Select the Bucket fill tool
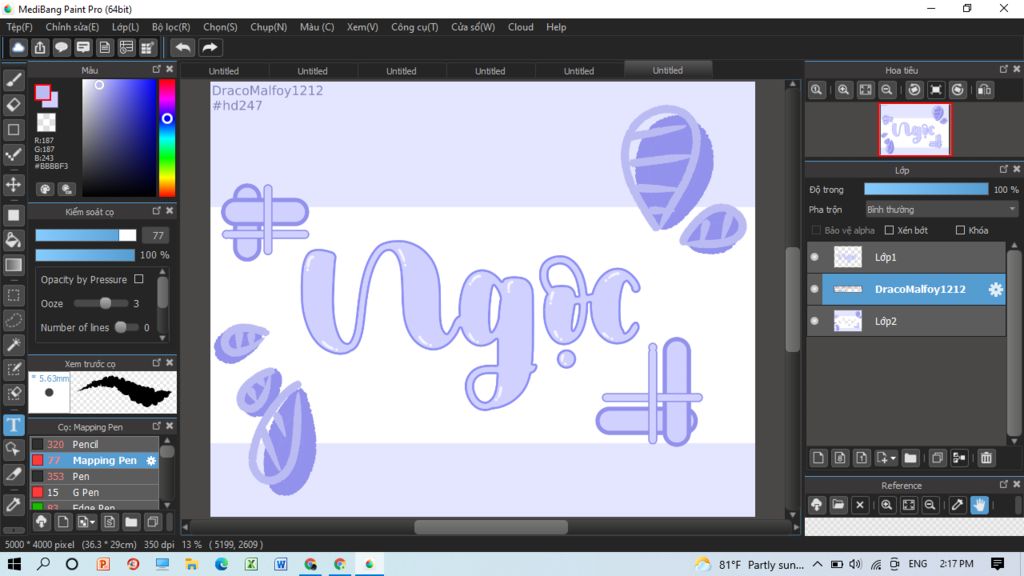Viewport: 1024px width, 576px height. click(x=14, y=240)
